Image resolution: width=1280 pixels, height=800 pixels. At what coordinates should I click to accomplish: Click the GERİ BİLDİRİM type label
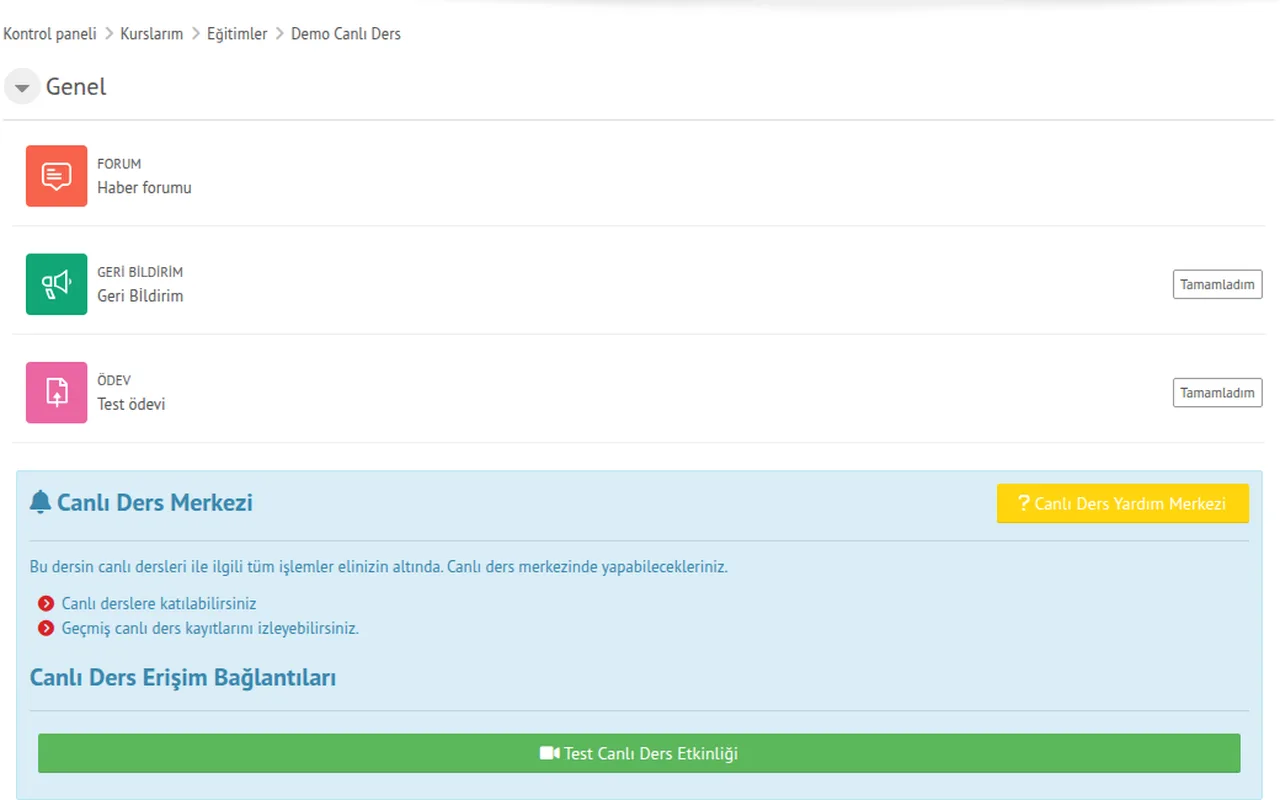[x=140, y=272]
